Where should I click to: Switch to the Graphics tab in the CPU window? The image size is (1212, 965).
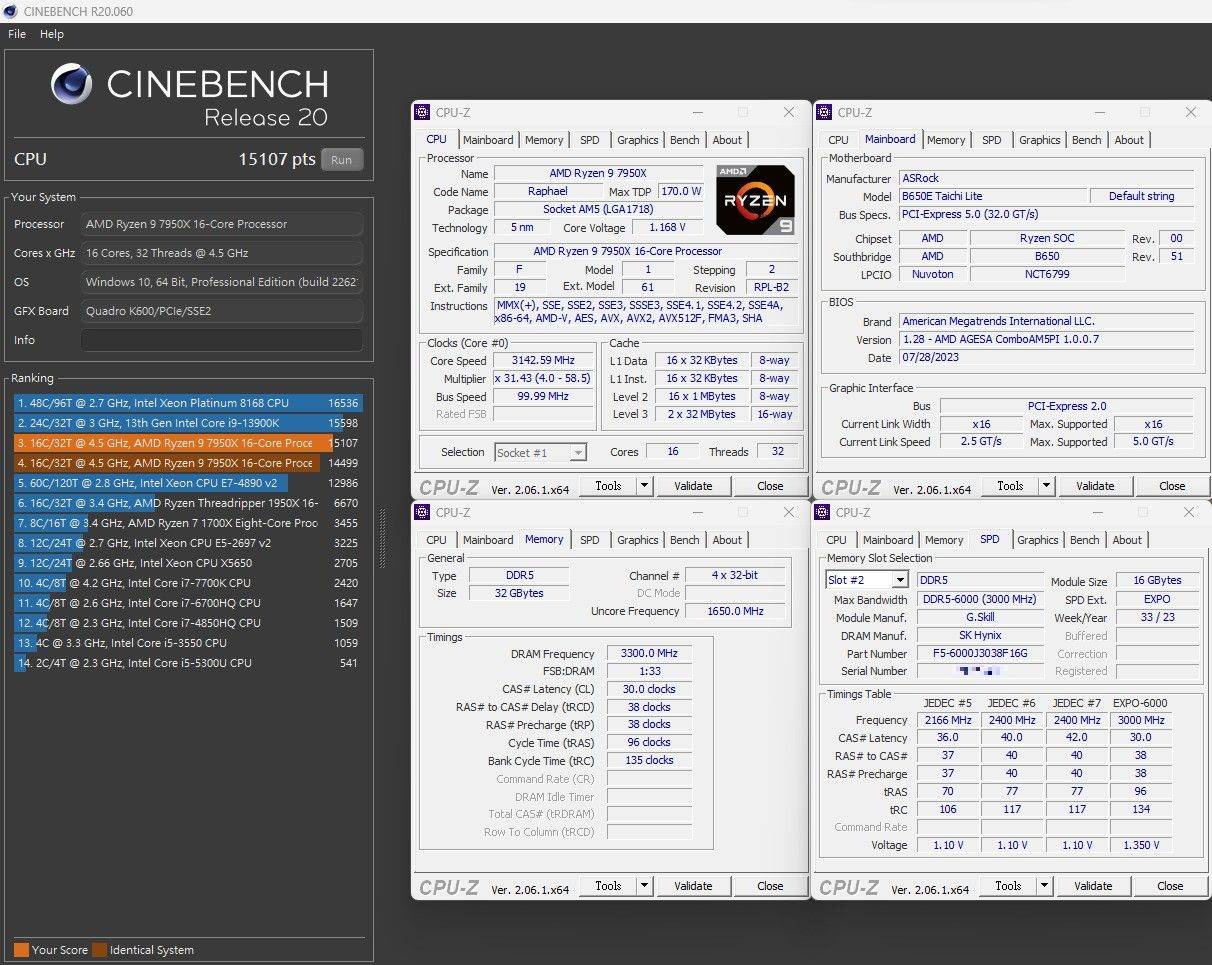[637, 139]
